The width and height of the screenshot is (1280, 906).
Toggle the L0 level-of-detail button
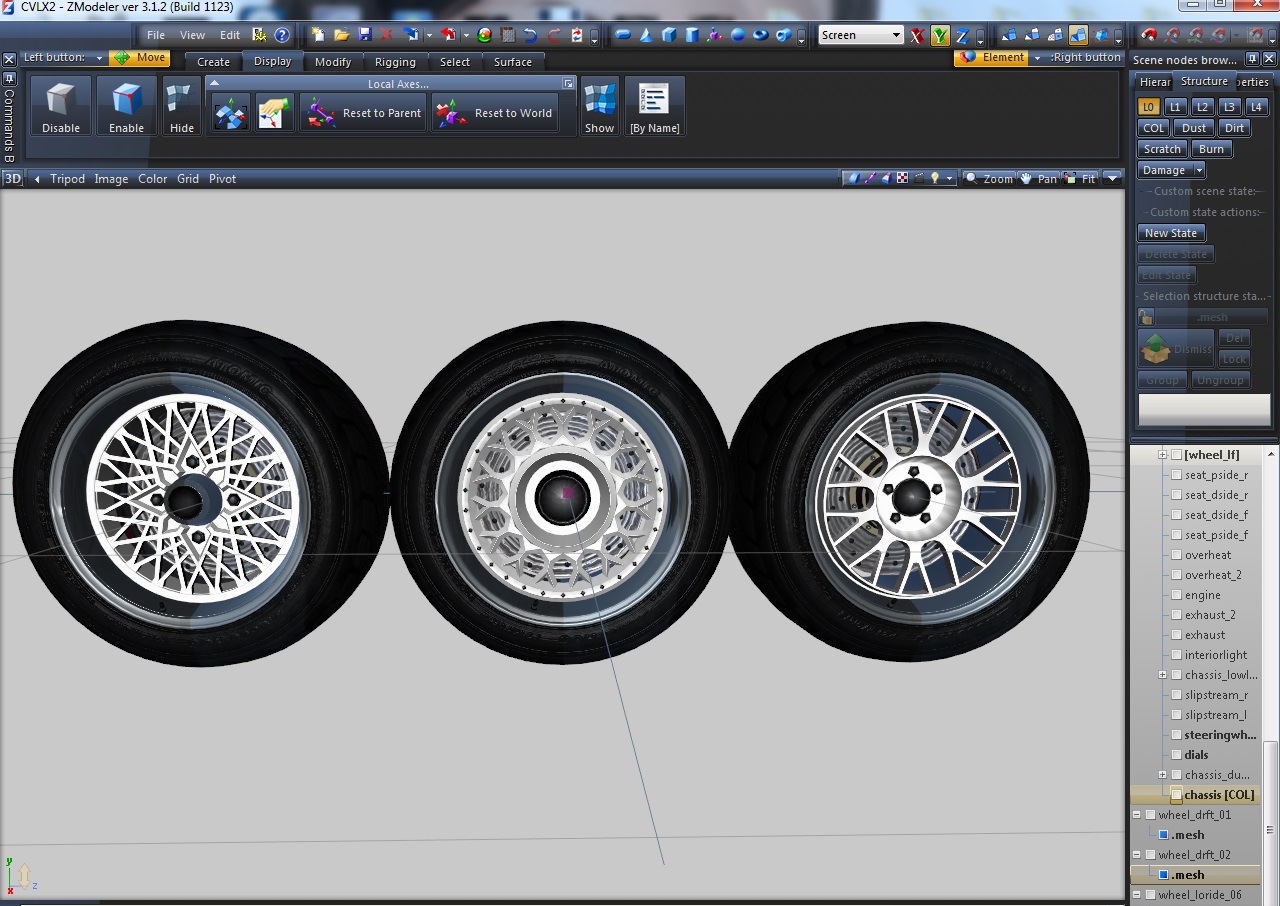[1149, 107]
